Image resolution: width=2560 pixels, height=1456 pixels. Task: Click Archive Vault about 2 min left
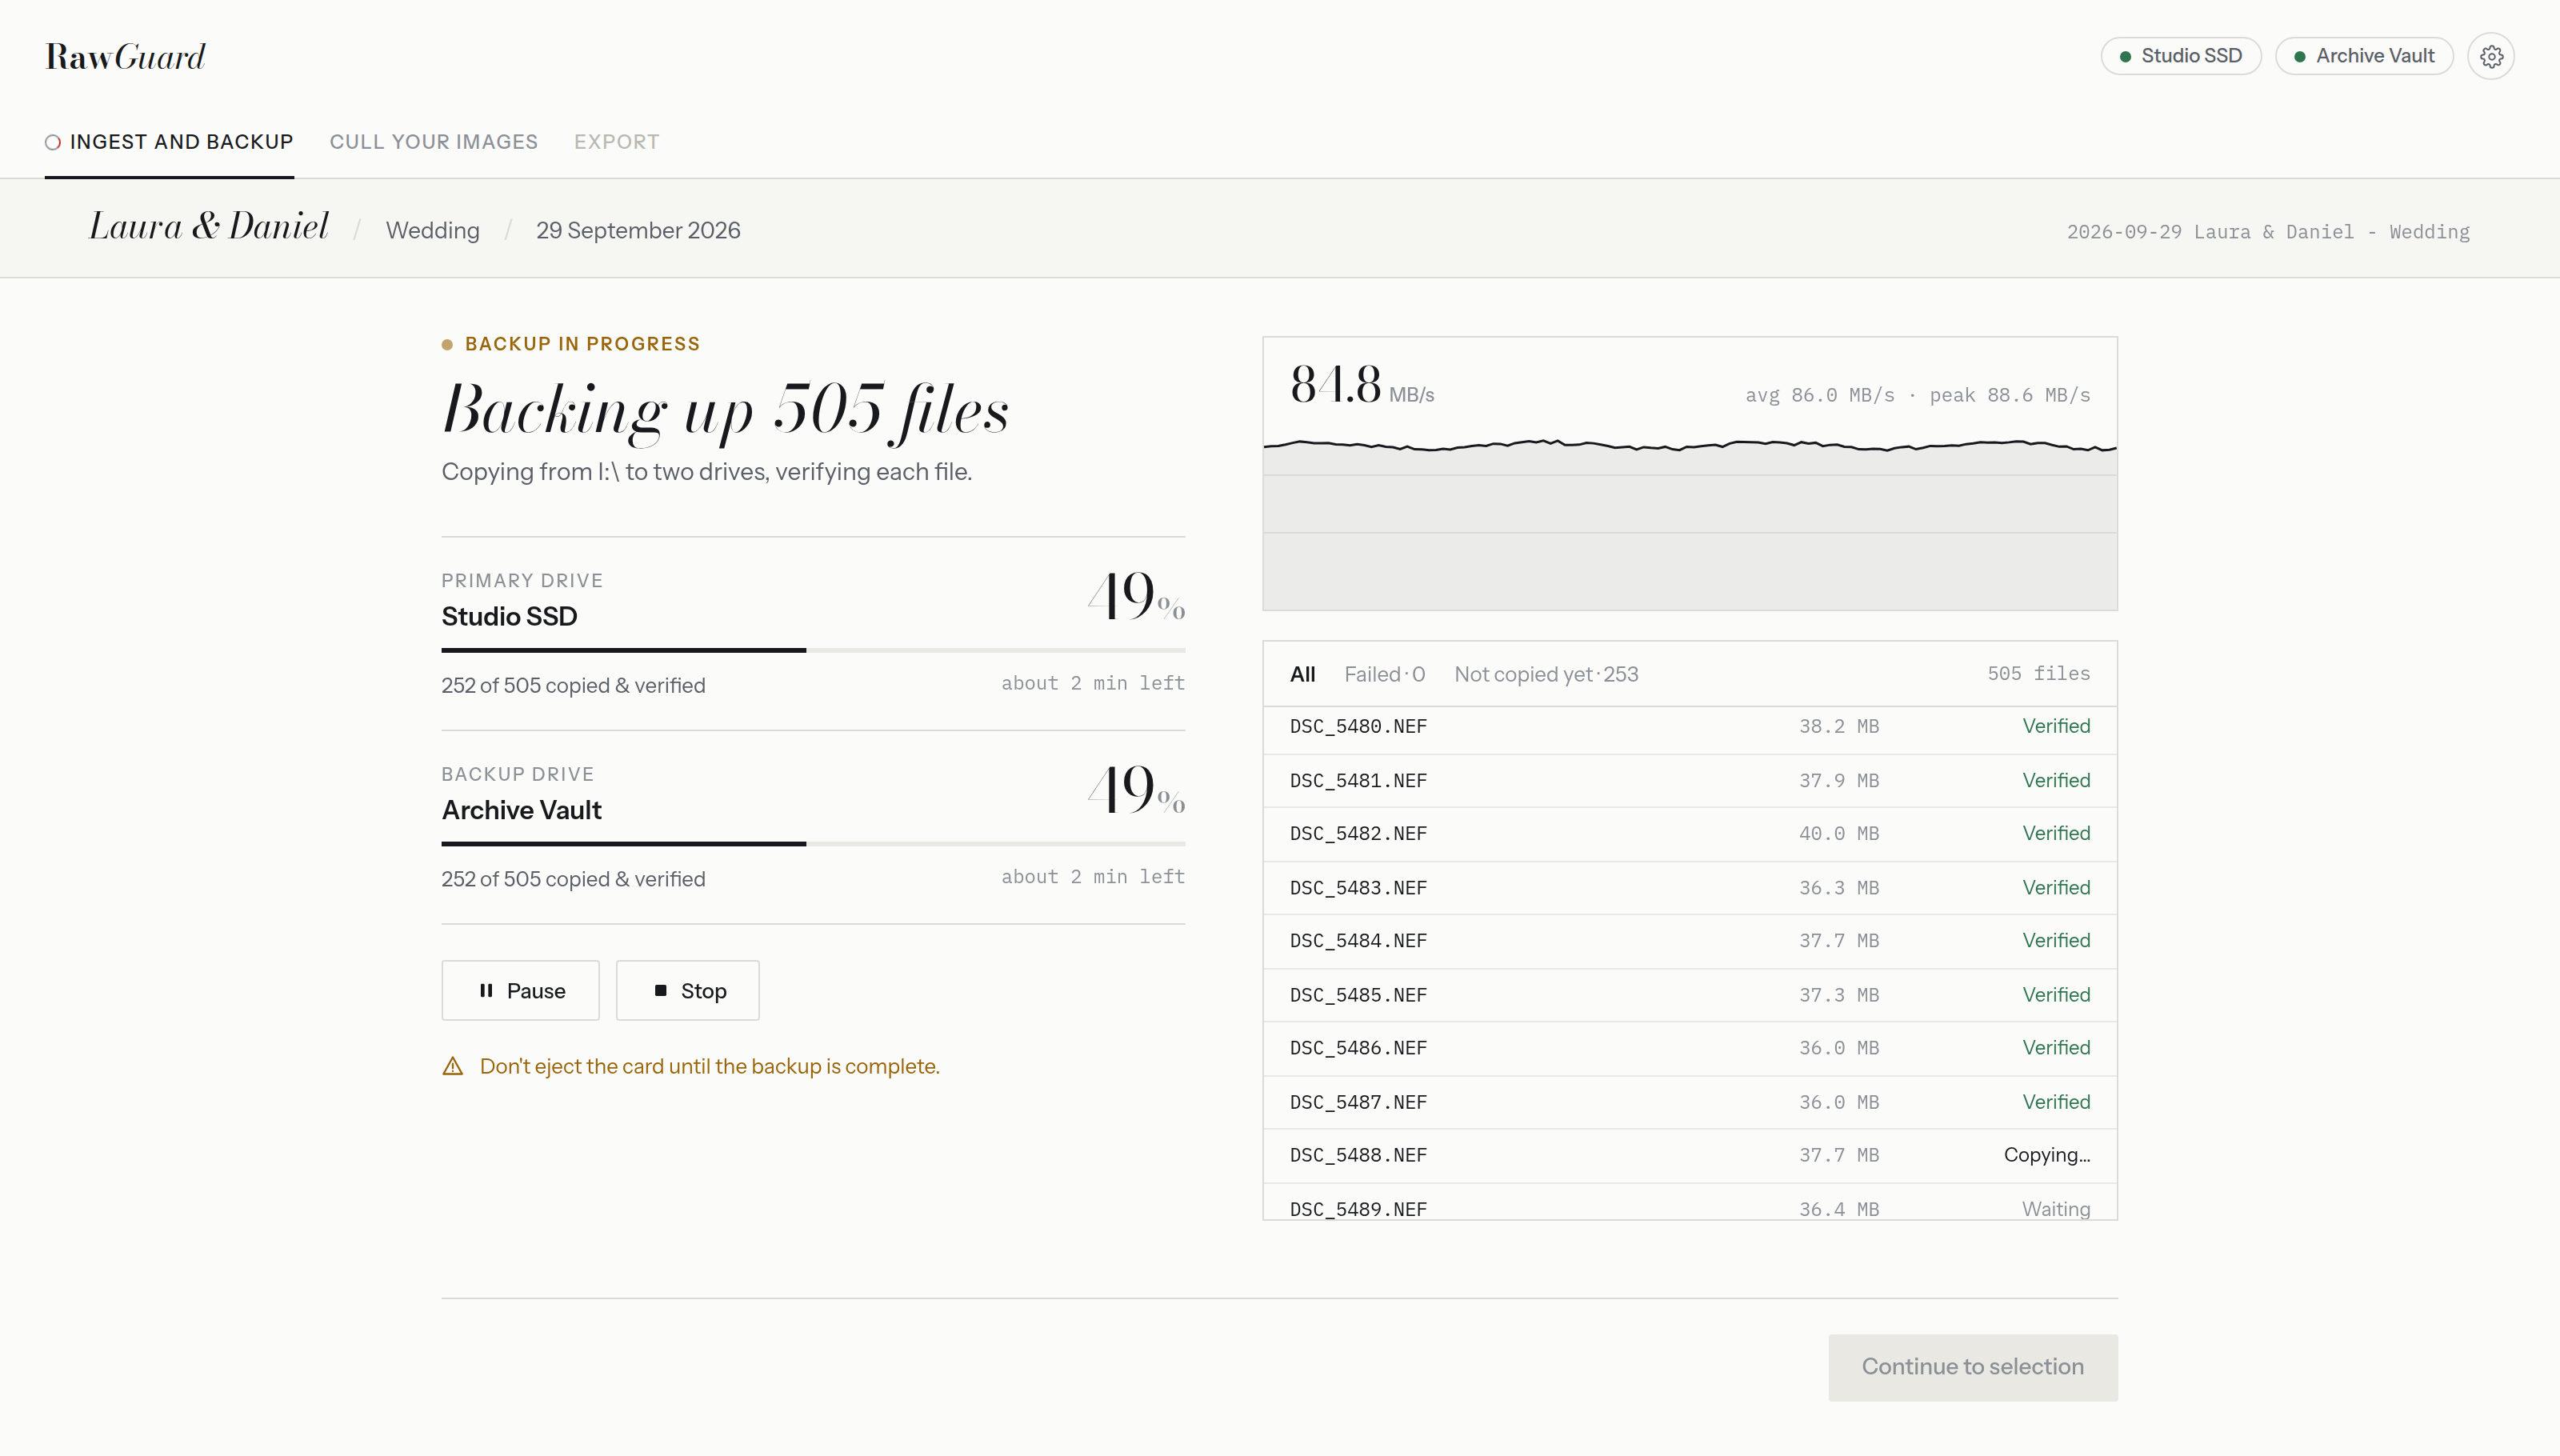[1093, 877]
